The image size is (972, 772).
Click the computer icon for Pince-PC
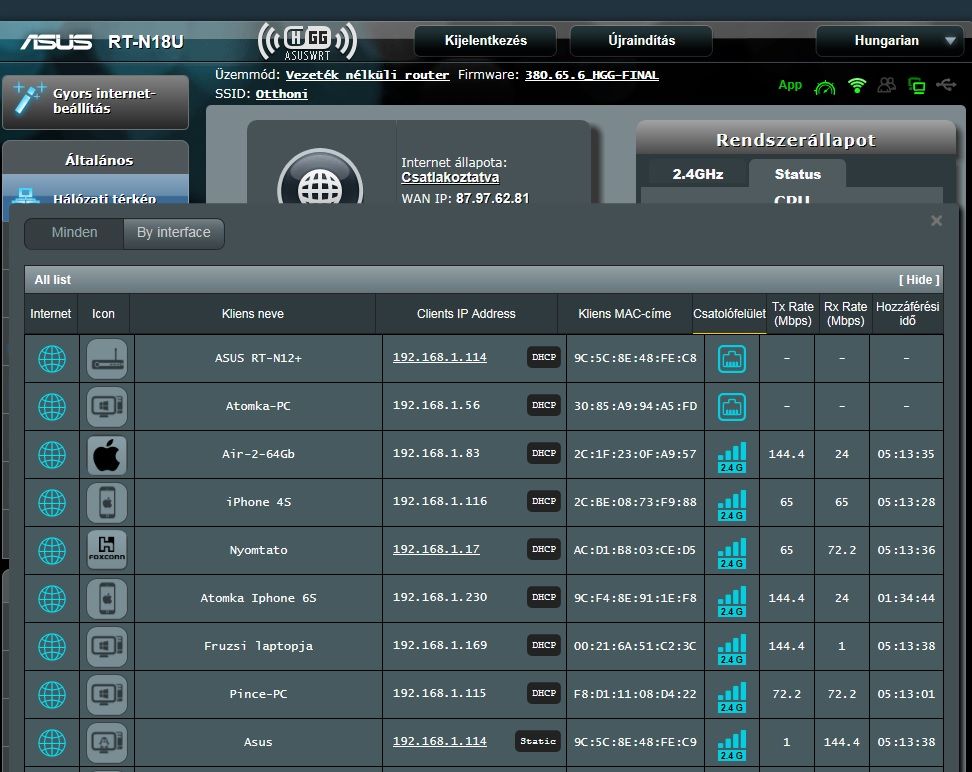point(107,694)
